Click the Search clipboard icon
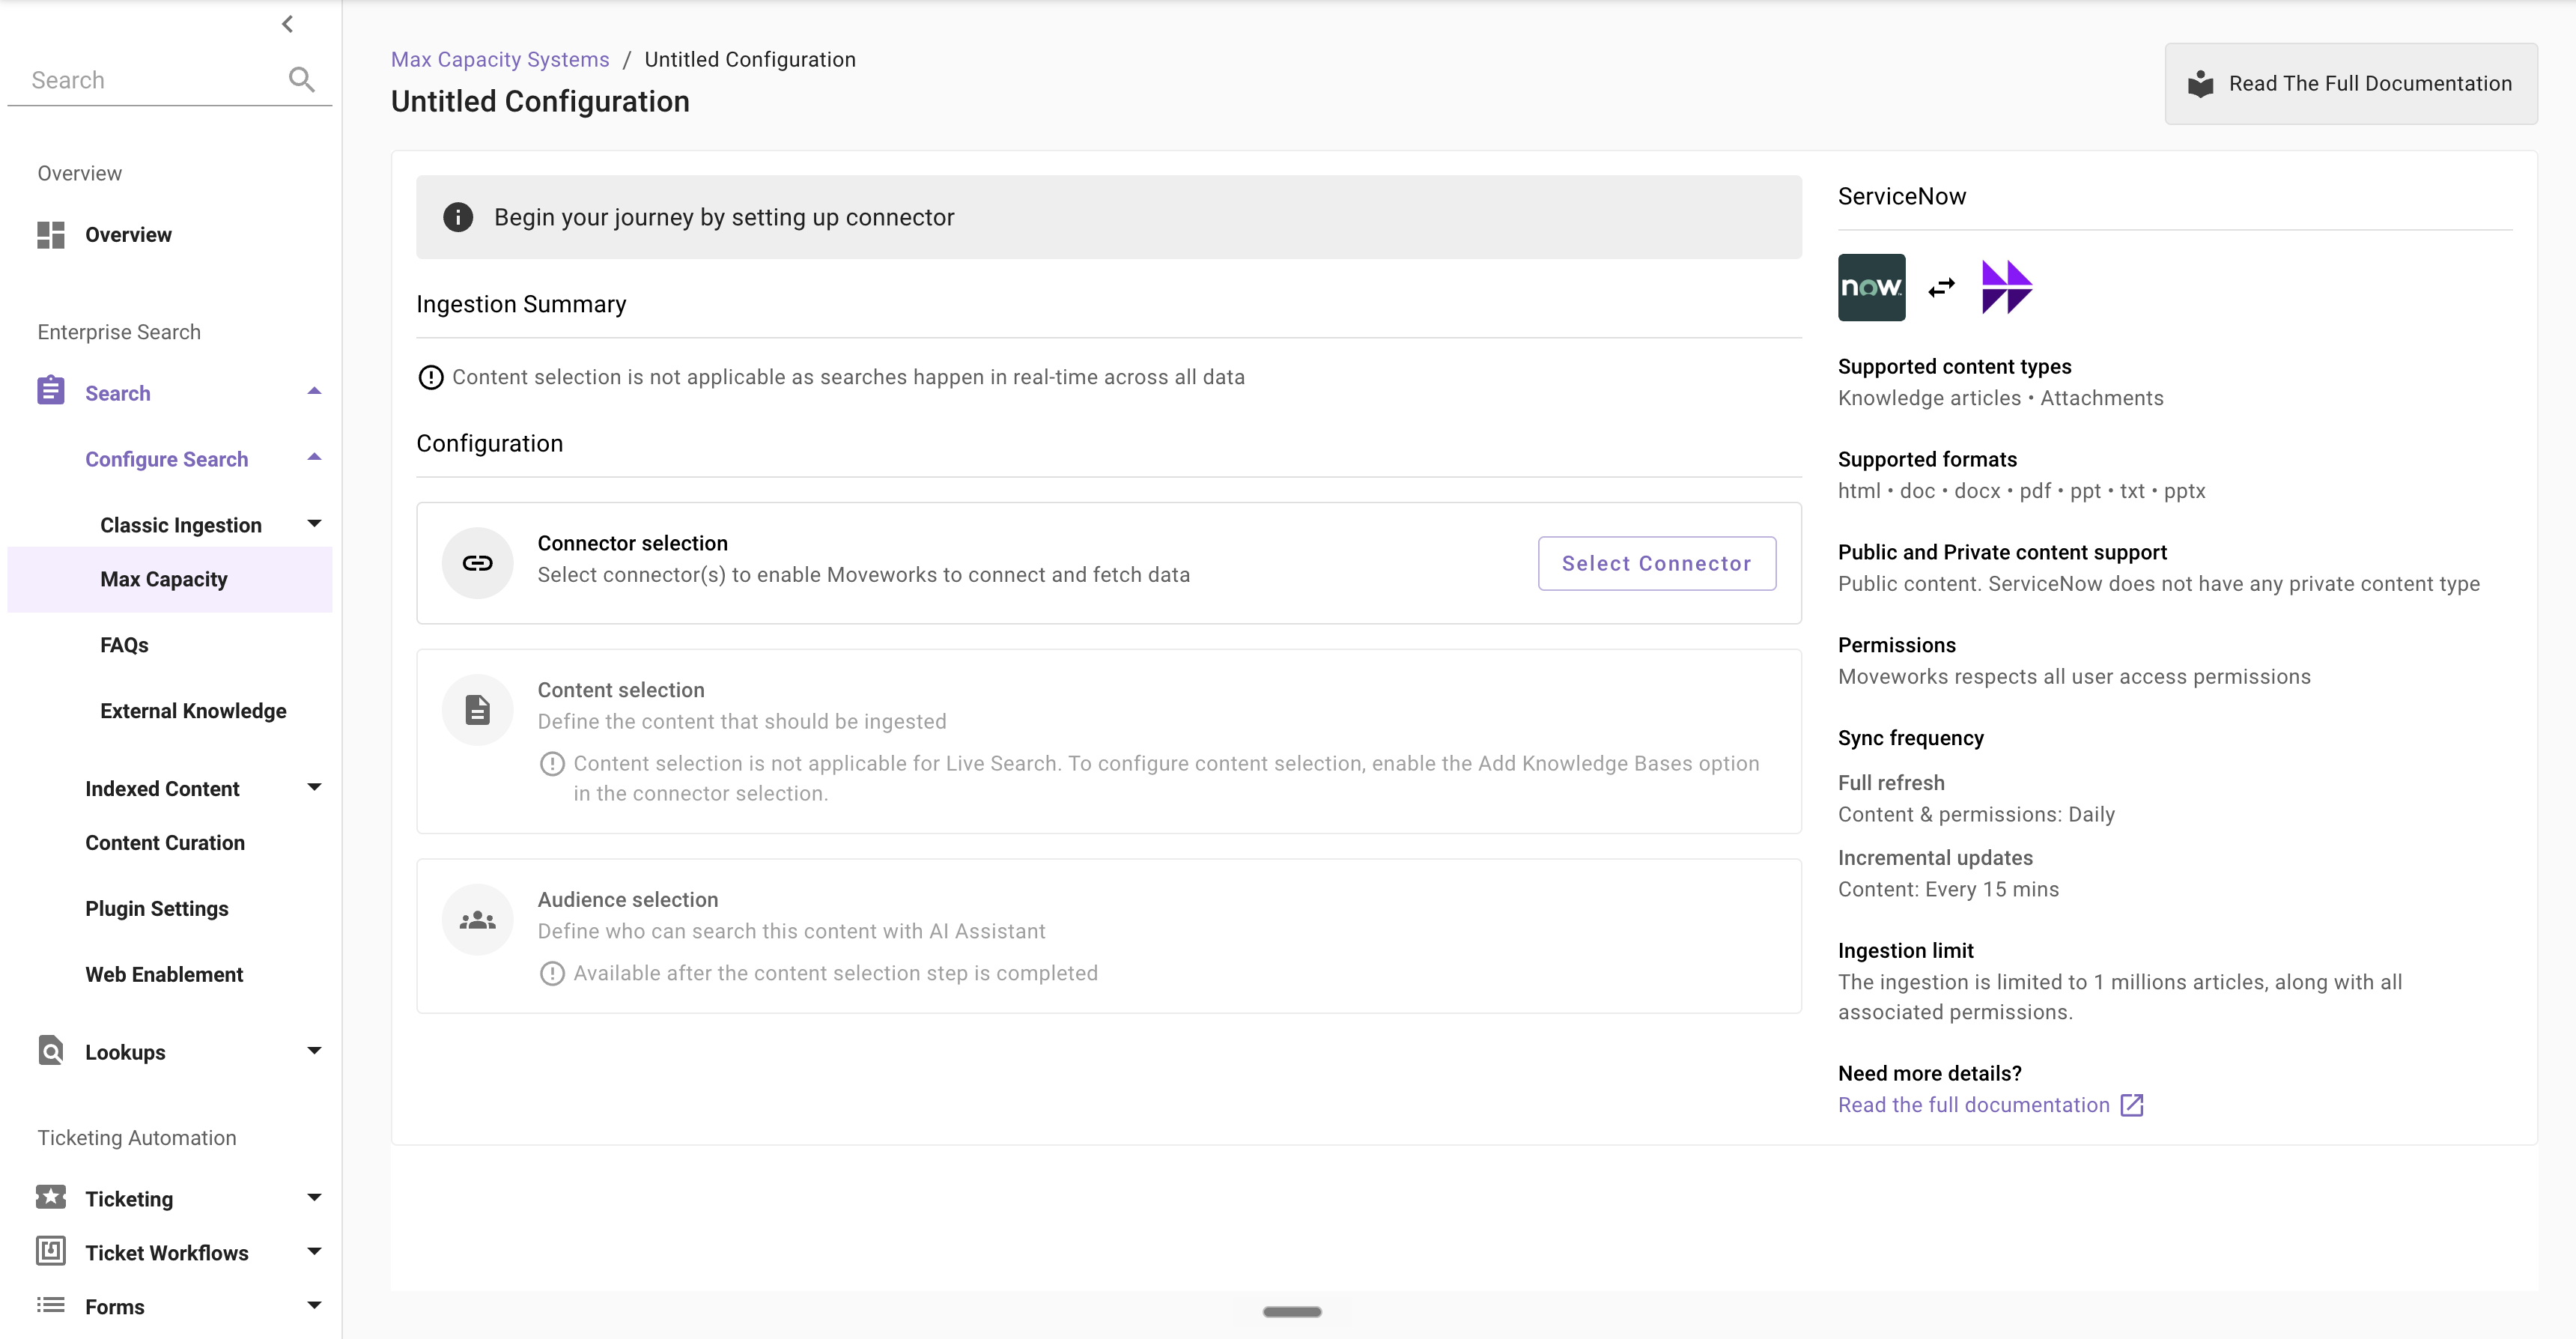Screen dimensions: 2576x1339 click(51, 391)
